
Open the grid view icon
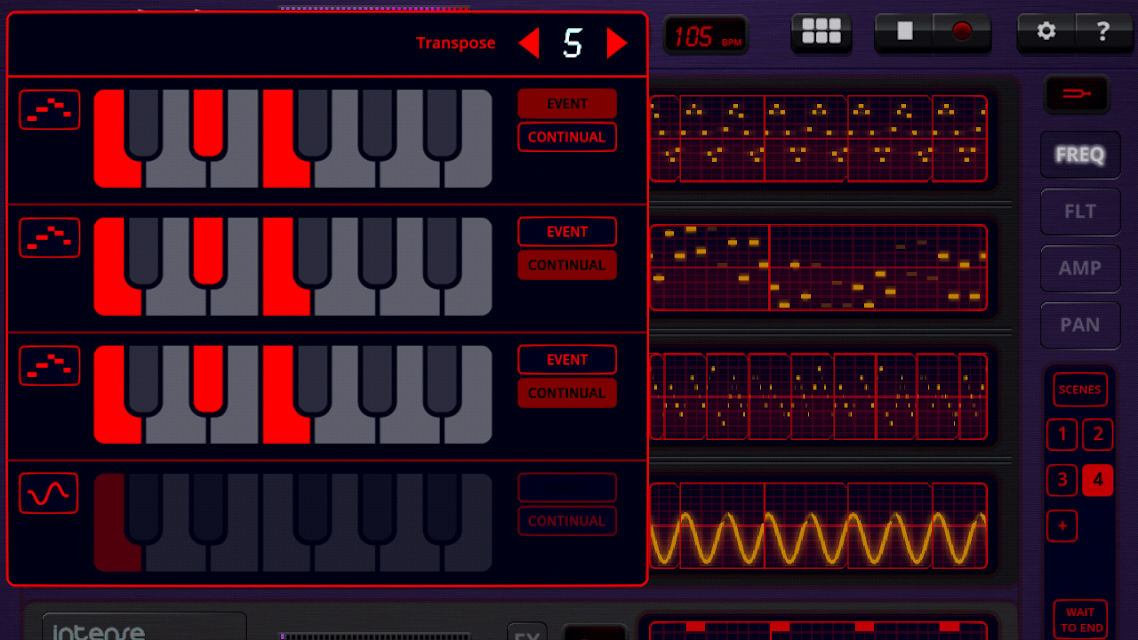(821, 31)
